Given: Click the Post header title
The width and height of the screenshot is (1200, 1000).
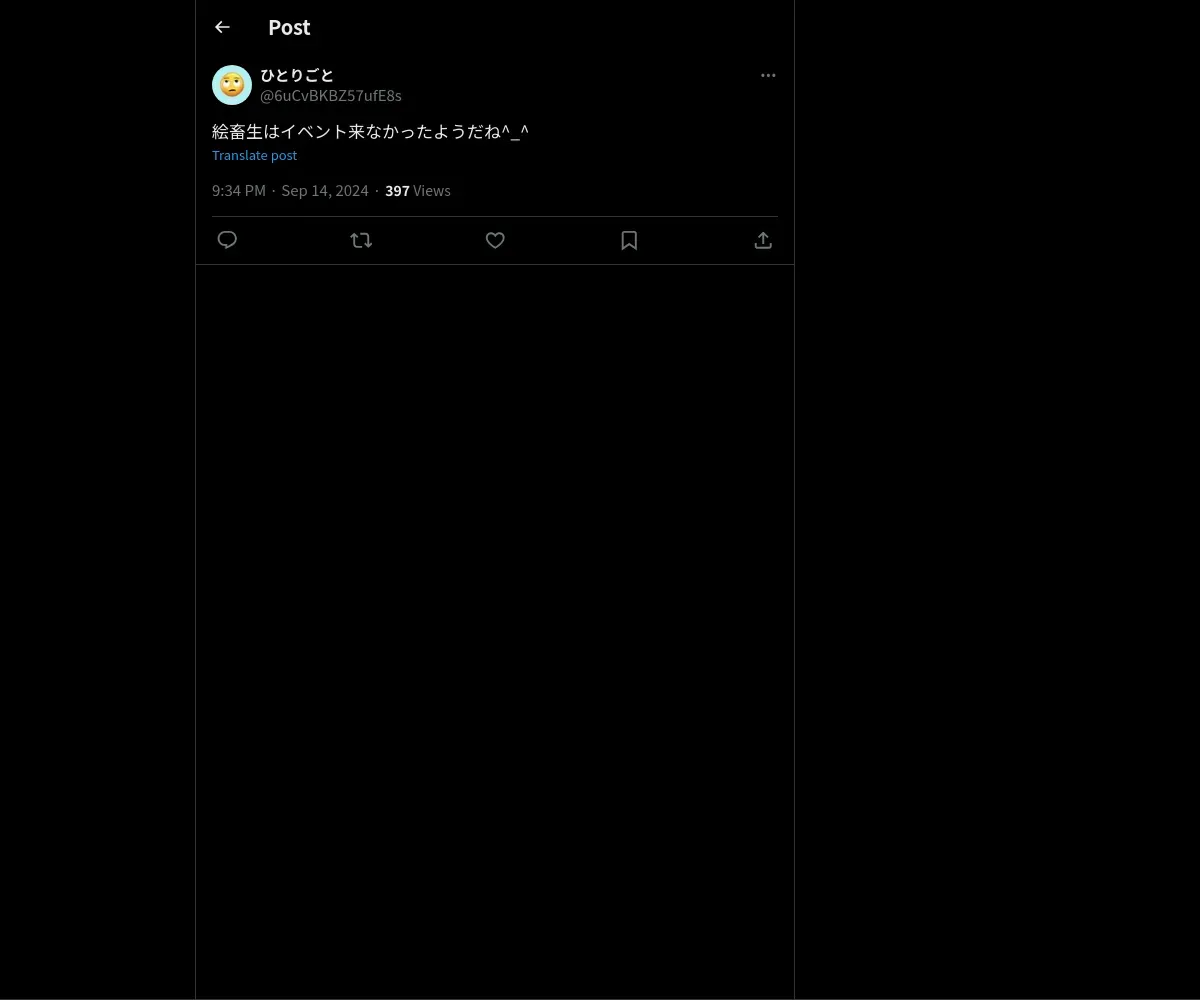Looking at the screenshot, I should click(x=289, y=27).
